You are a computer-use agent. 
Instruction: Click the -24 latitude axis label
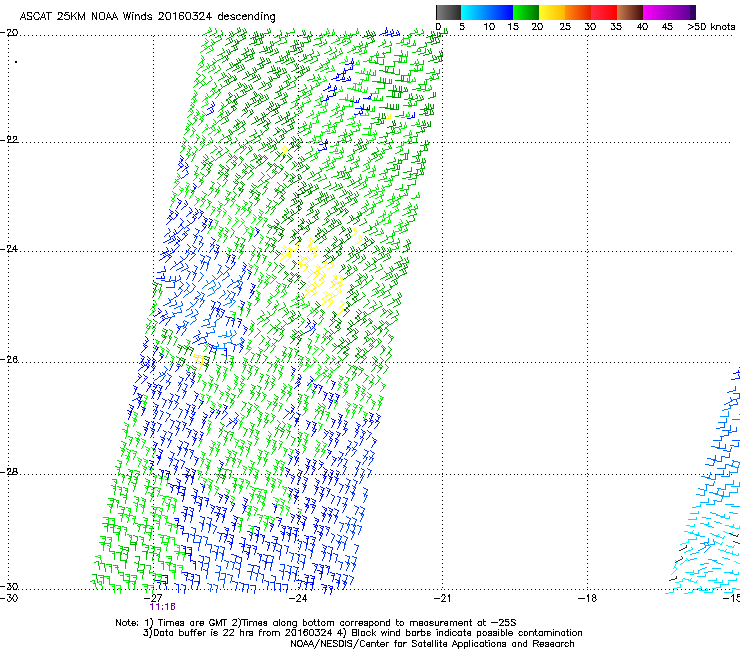point(9,249)
